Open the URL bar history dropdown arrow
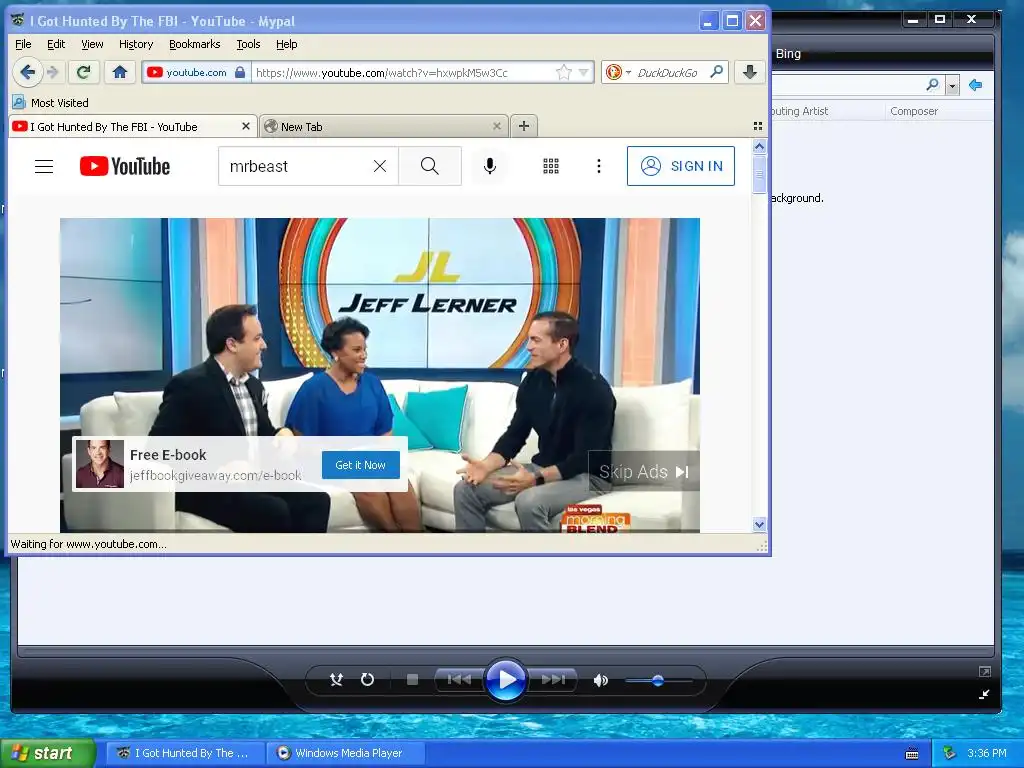Viewport: 1024px width, 768px height. pos(583,72)
